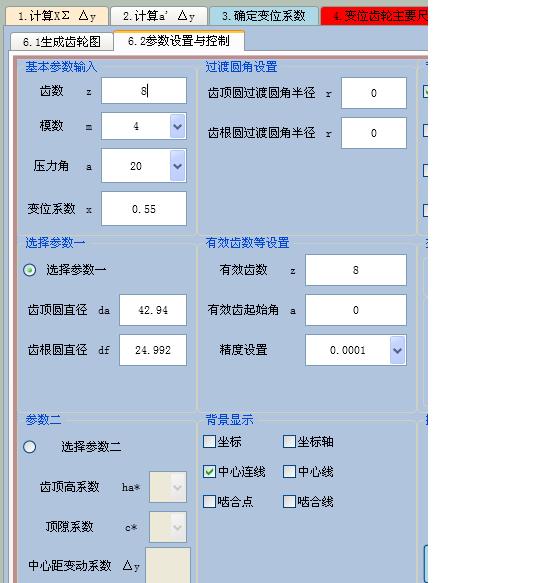Screen dimensions: 540x583
Task: Open the 3.确定变位系数 tab
Action: tap(264, 16)
